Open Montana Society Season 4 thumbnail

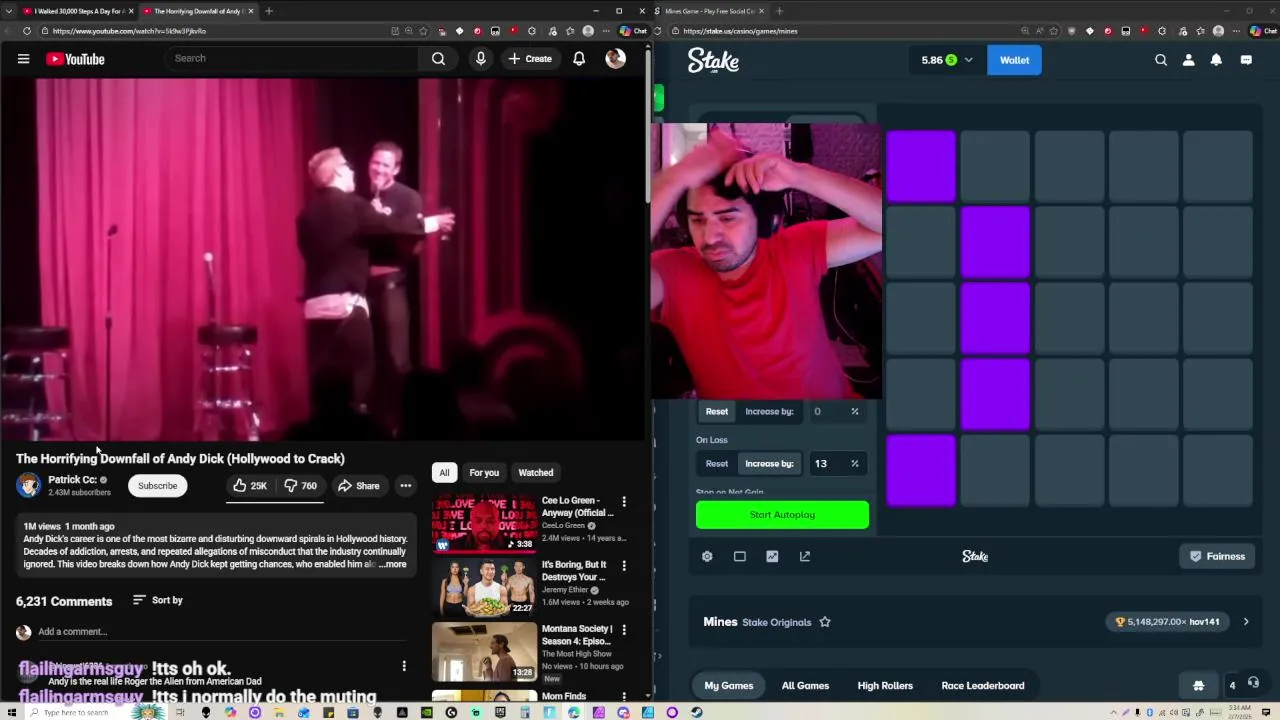click(484, 652)
